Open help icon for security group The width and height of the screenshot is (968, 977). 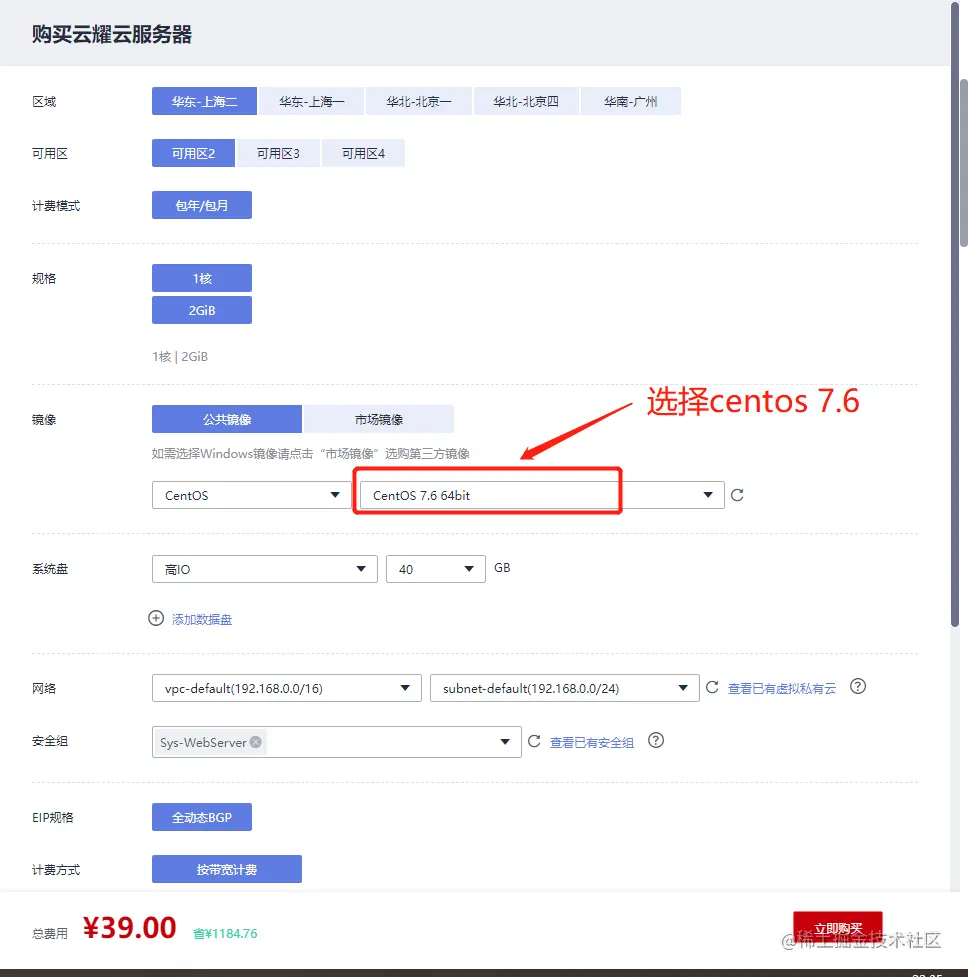656,740
